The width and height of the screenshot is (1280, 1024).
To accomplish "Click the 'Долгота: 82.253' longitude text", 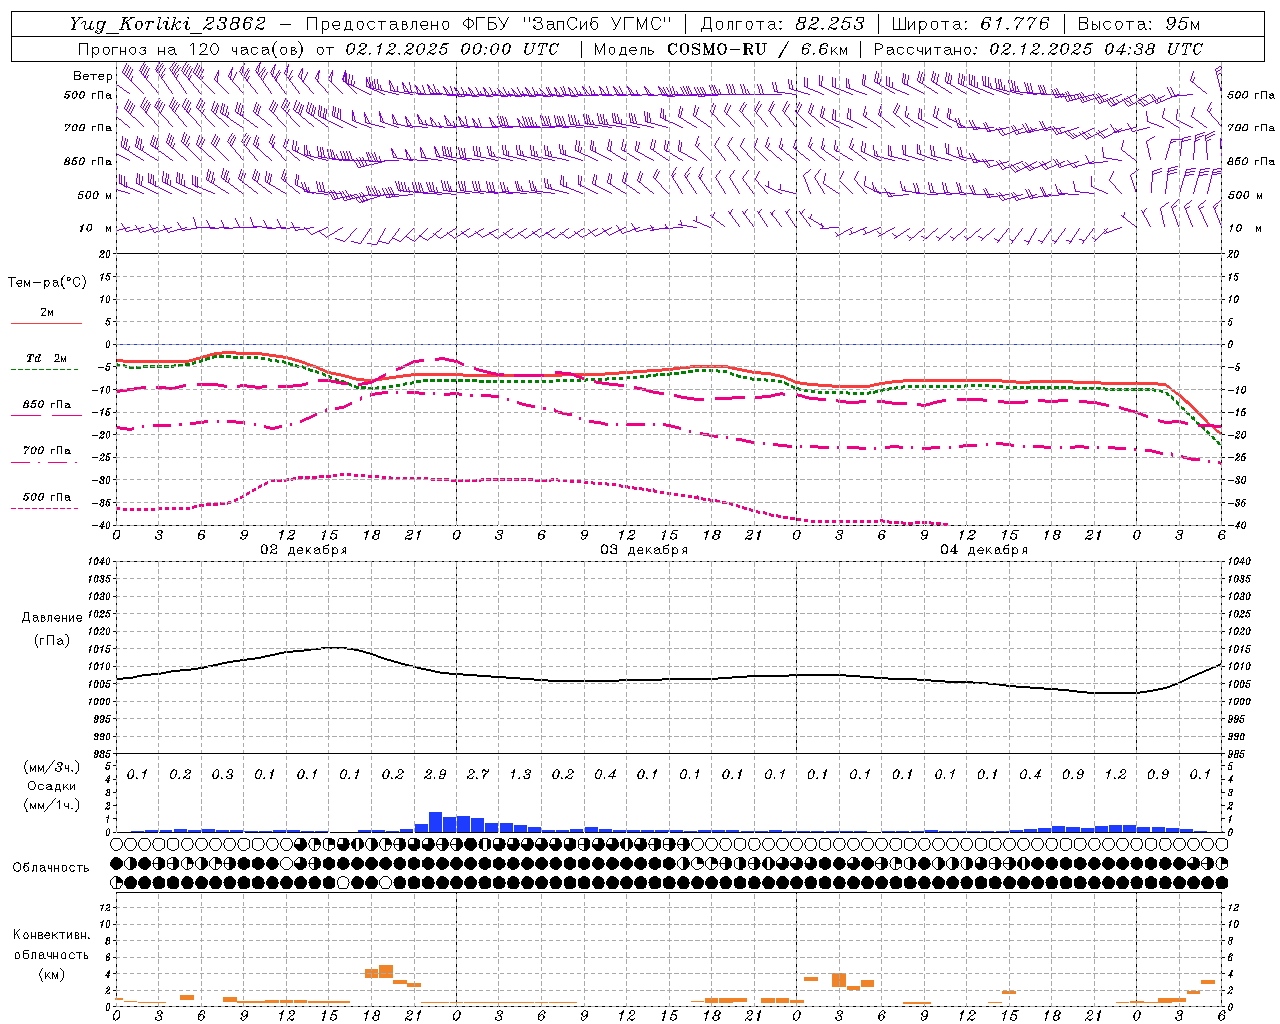I will pyautogui.click(x=785, y=24).
